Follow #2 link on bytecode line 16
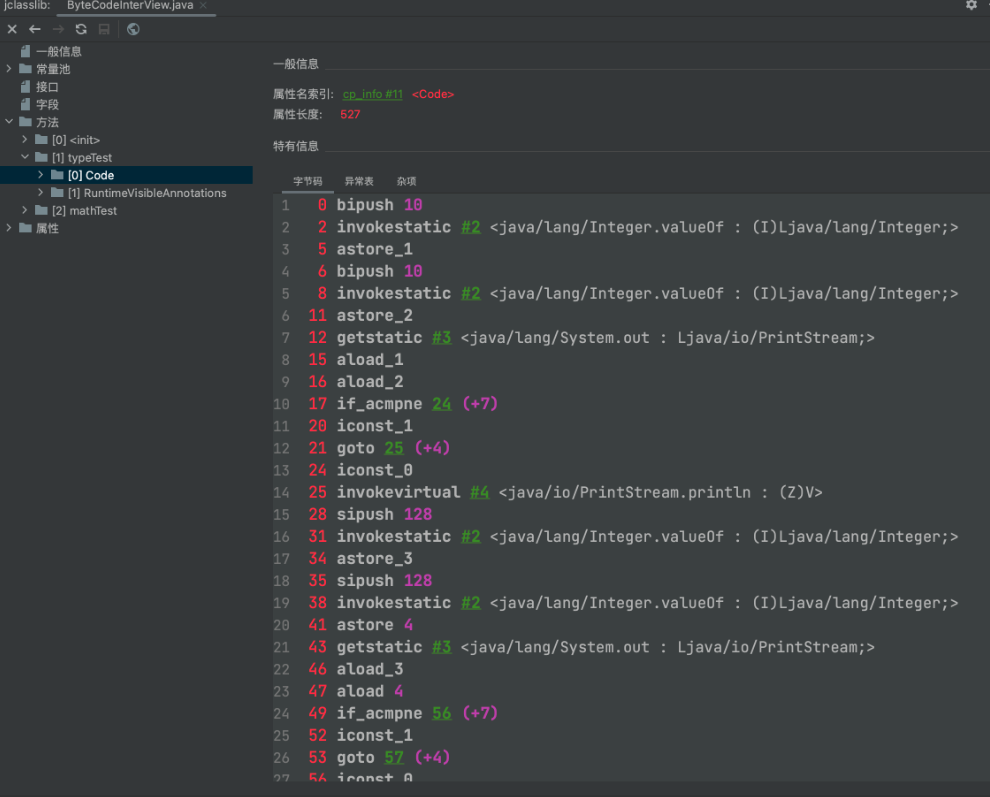 (x=470, y=536)
